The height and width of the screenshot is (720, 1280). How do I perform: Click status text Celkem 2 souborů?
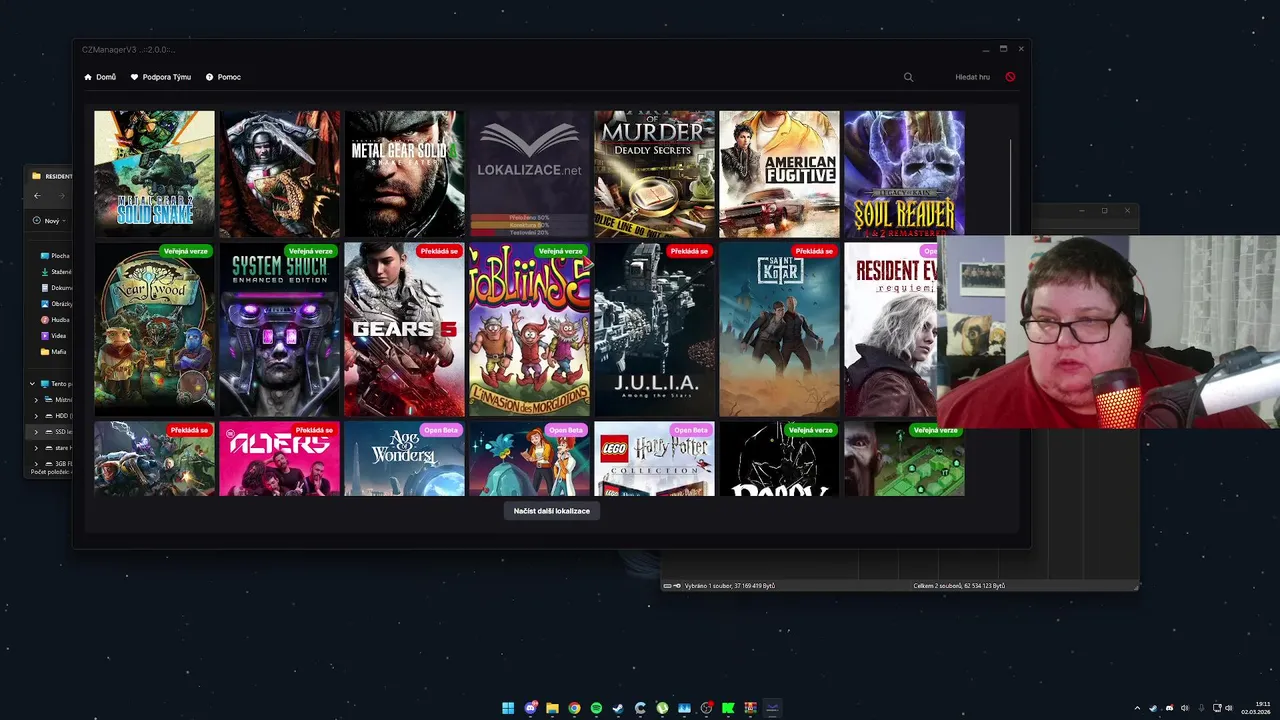click(x=959, y=586)
